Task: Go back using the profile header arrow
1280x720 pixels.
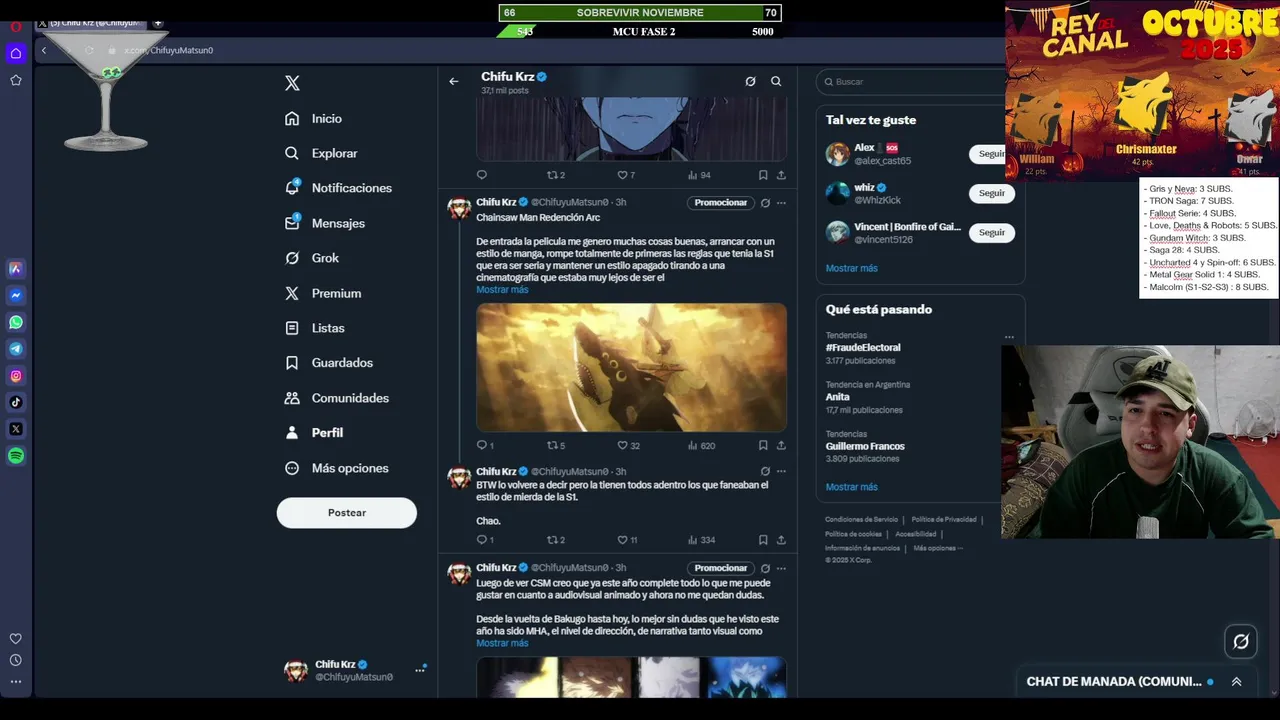Action: click(x=454, y=81)
